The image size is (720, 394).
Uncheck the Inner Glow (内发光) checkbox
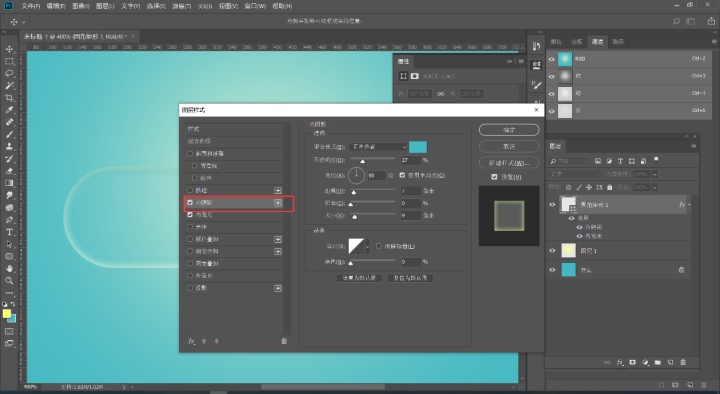point(190,215)
